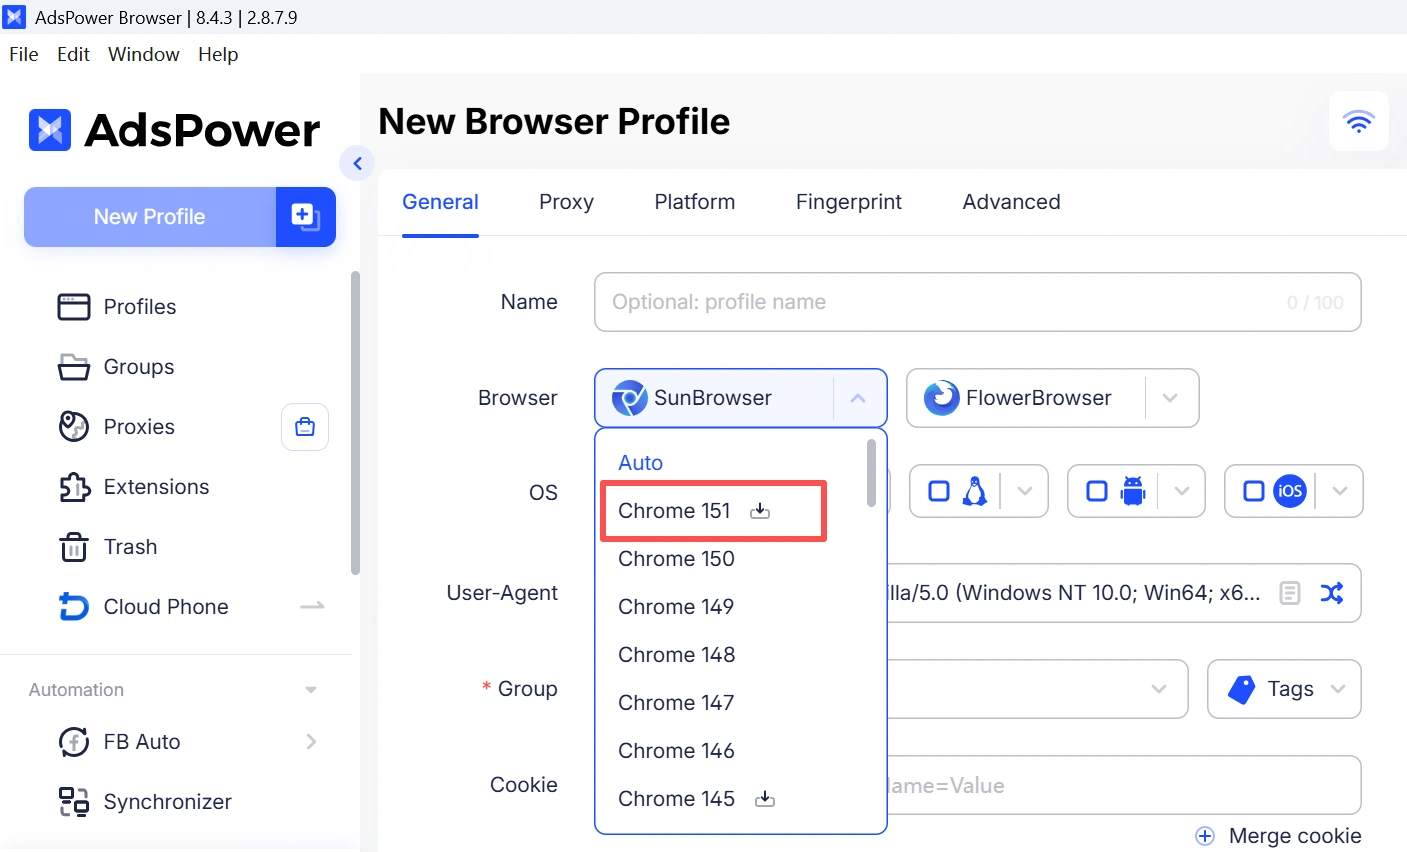The width and height of the screenshot is (1407, 852).
Task: Switch to the Advanced tab
Action: click(1011, 202)
